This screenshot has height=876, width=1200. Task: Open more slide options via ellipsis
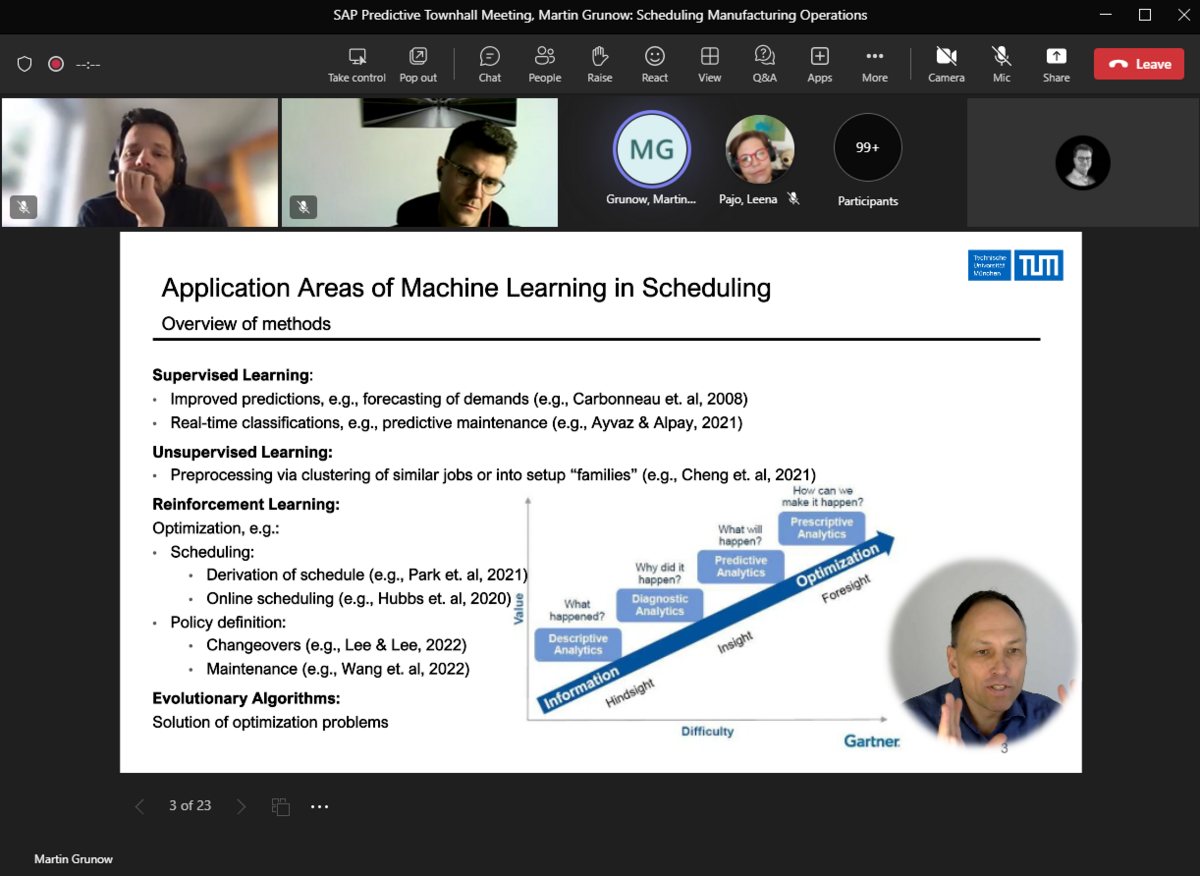319,805
